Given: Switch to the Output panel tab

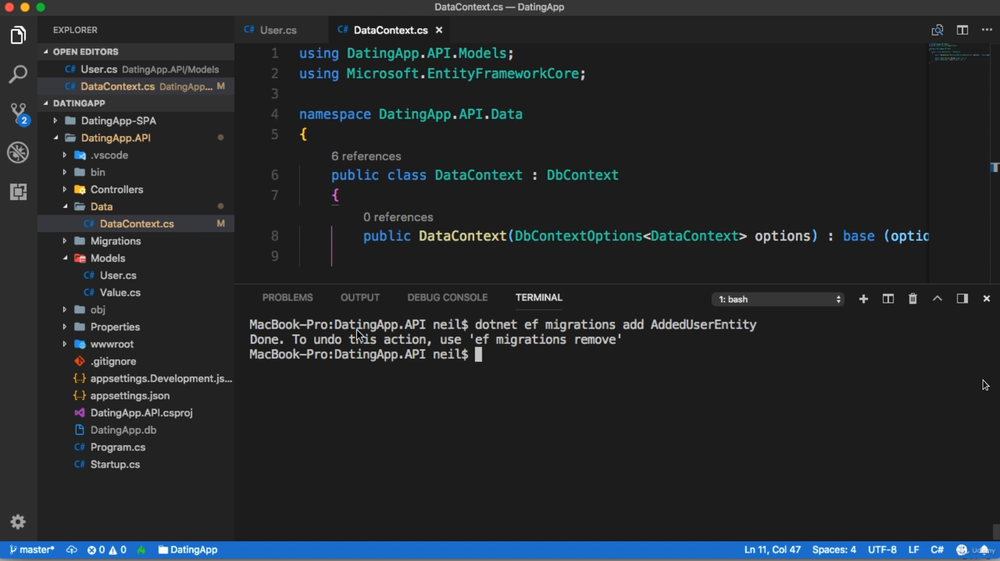Looking at the screenshot, I should pos(360,298).
